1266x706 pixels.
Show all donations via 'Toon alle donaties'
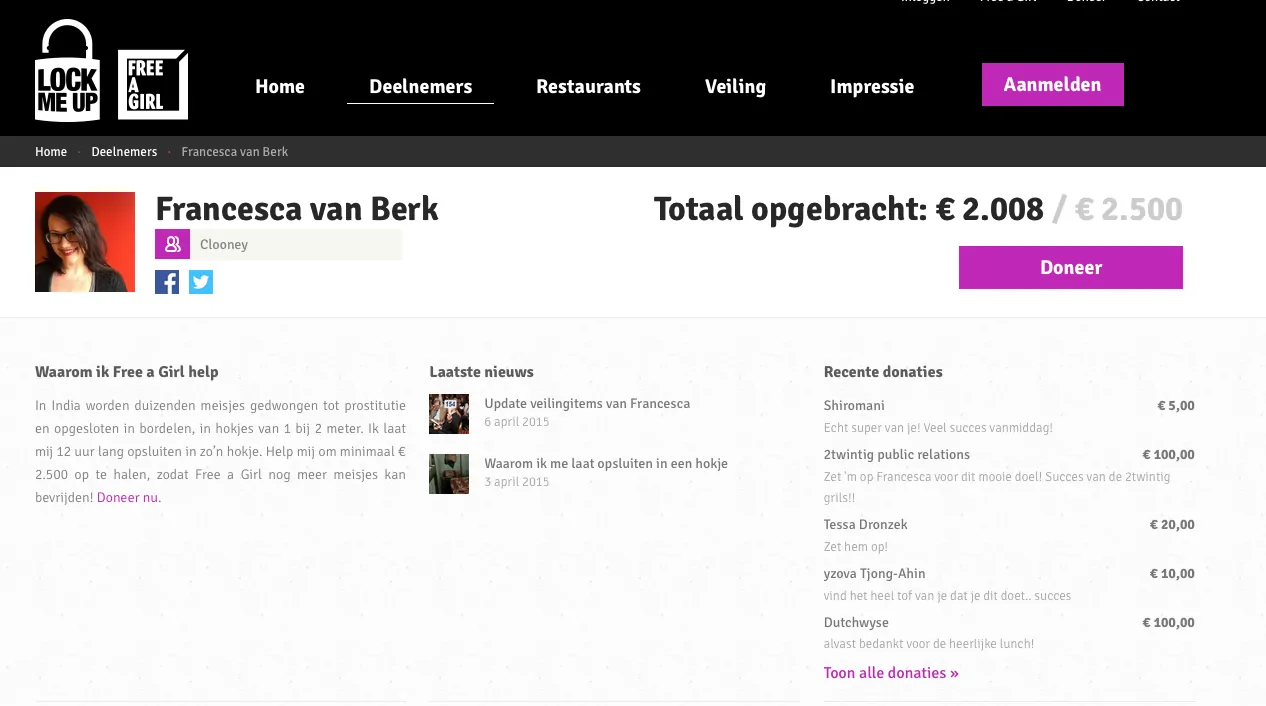pyautogui.click(x=891, y=673)
